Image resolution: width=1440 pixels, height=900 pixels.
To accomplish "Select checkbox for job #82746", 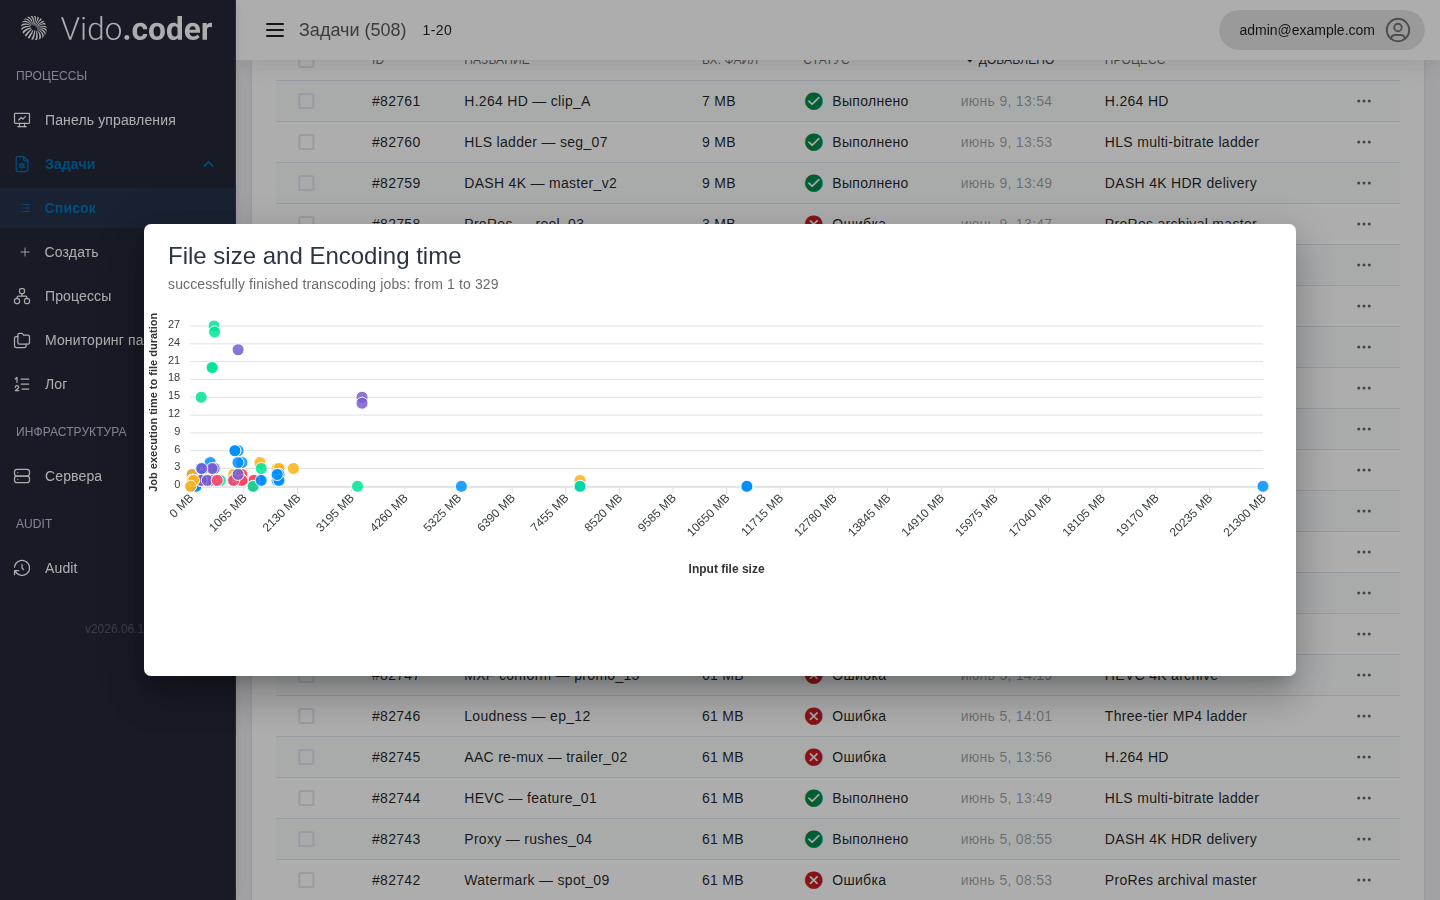I will [306, 716].
